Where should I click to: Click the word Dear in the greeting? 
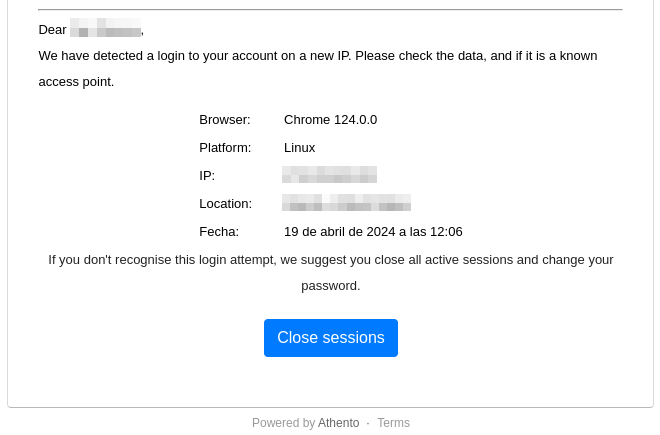(x=52, y=30)
